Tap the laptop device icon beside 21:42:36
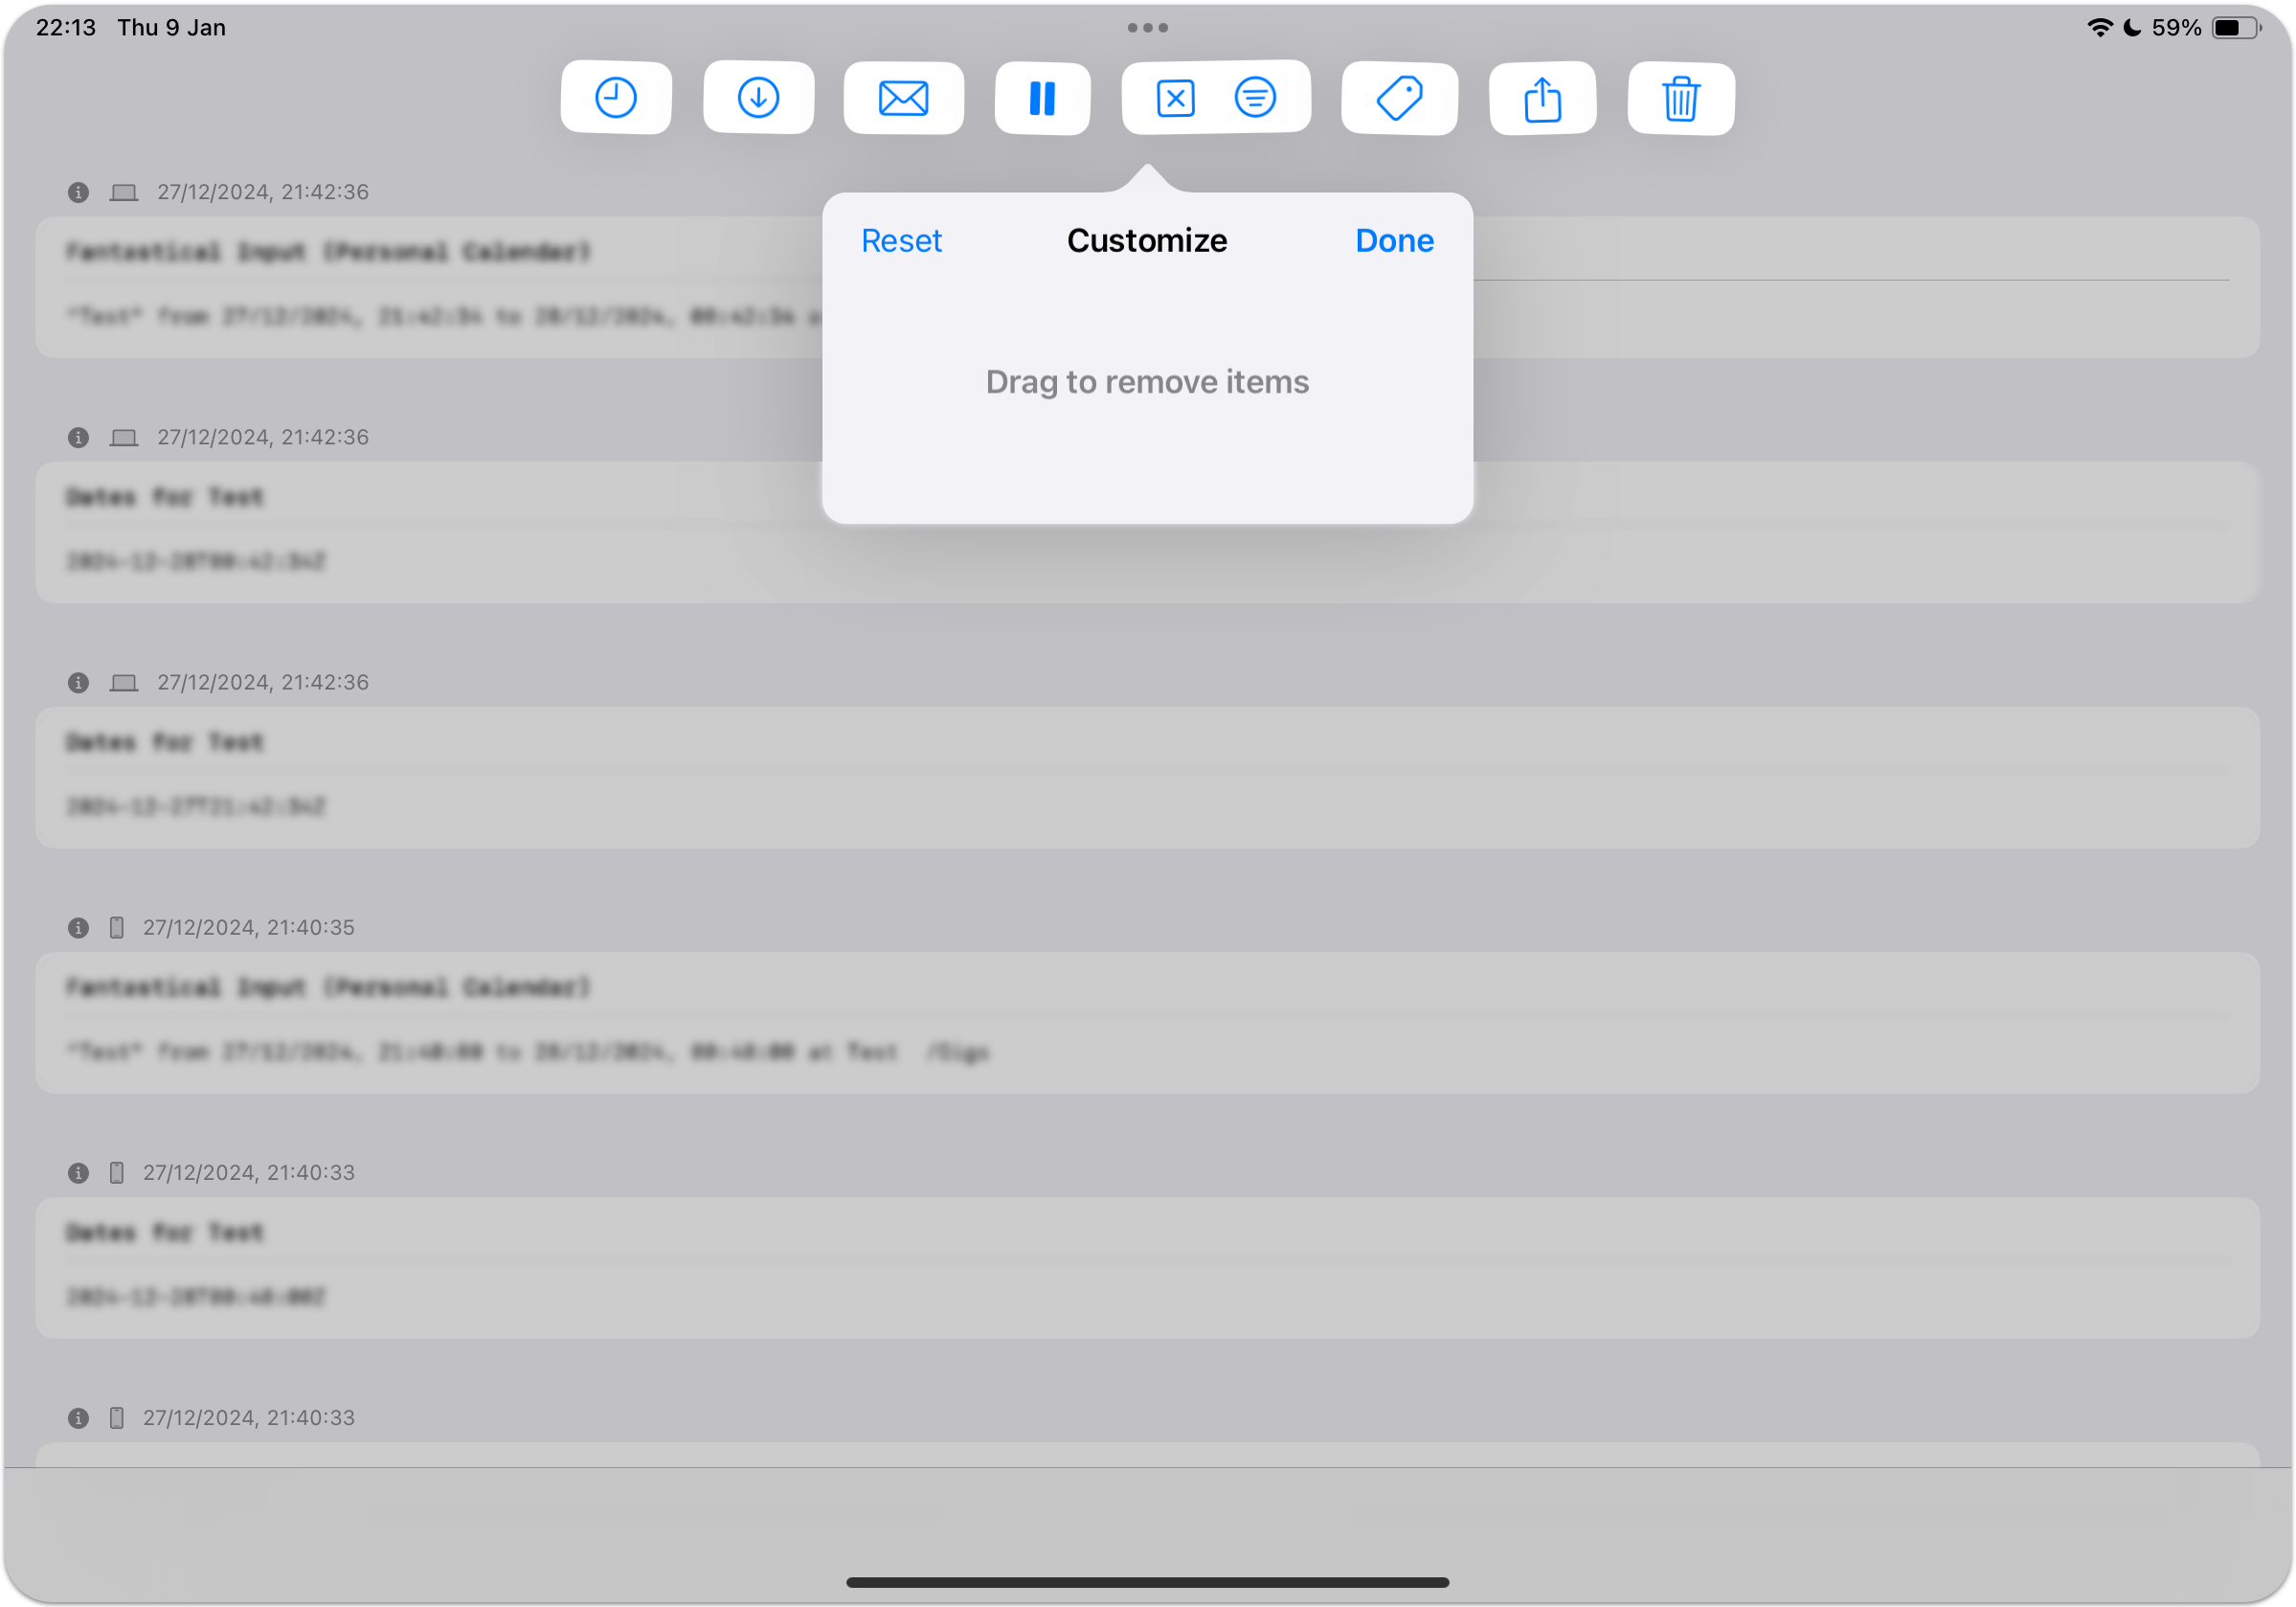The image size is (2296, 1607). coord(123,192)
